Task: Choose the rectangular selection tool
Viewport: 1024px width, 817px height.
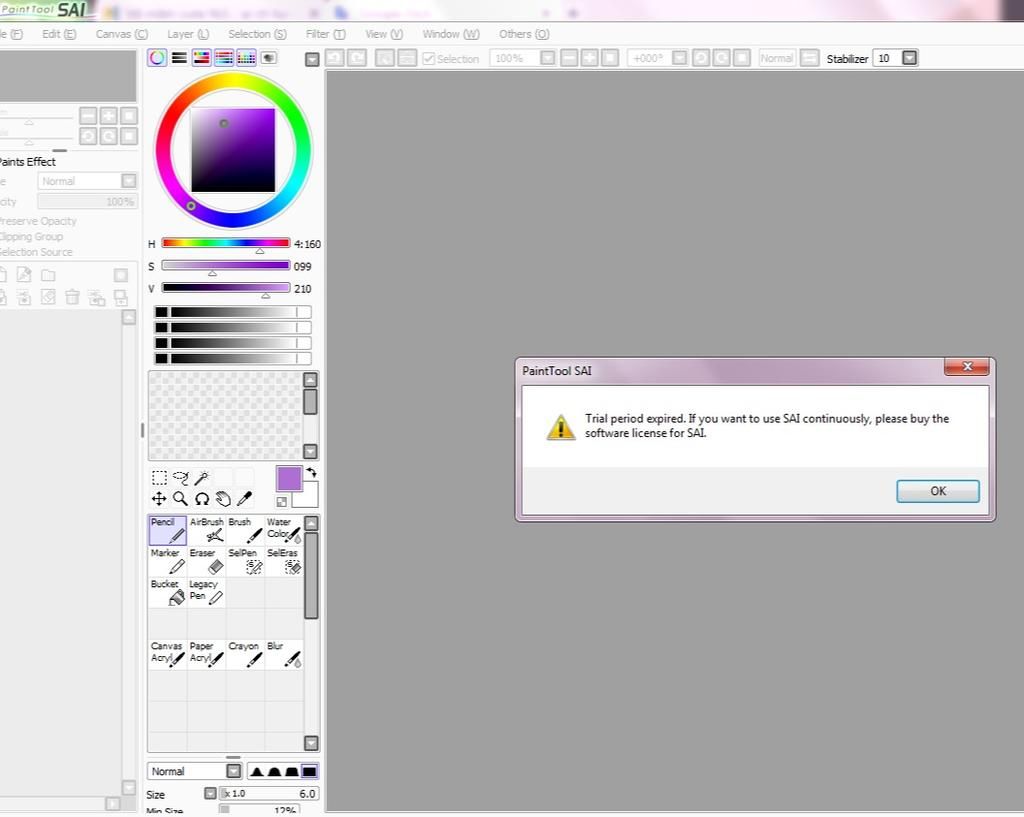Action: [159, 478]
